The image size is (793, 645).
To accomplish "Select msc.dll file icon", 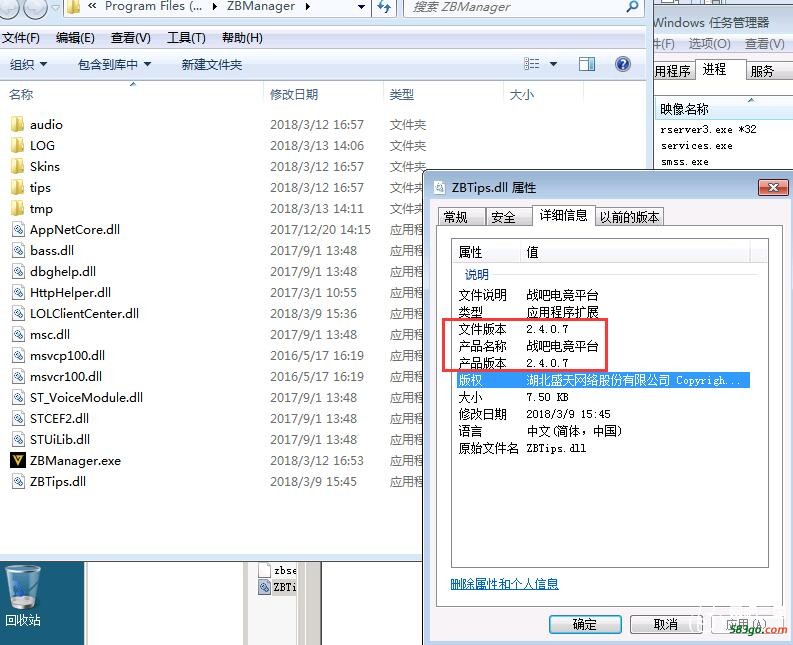I will pos(18,334).
